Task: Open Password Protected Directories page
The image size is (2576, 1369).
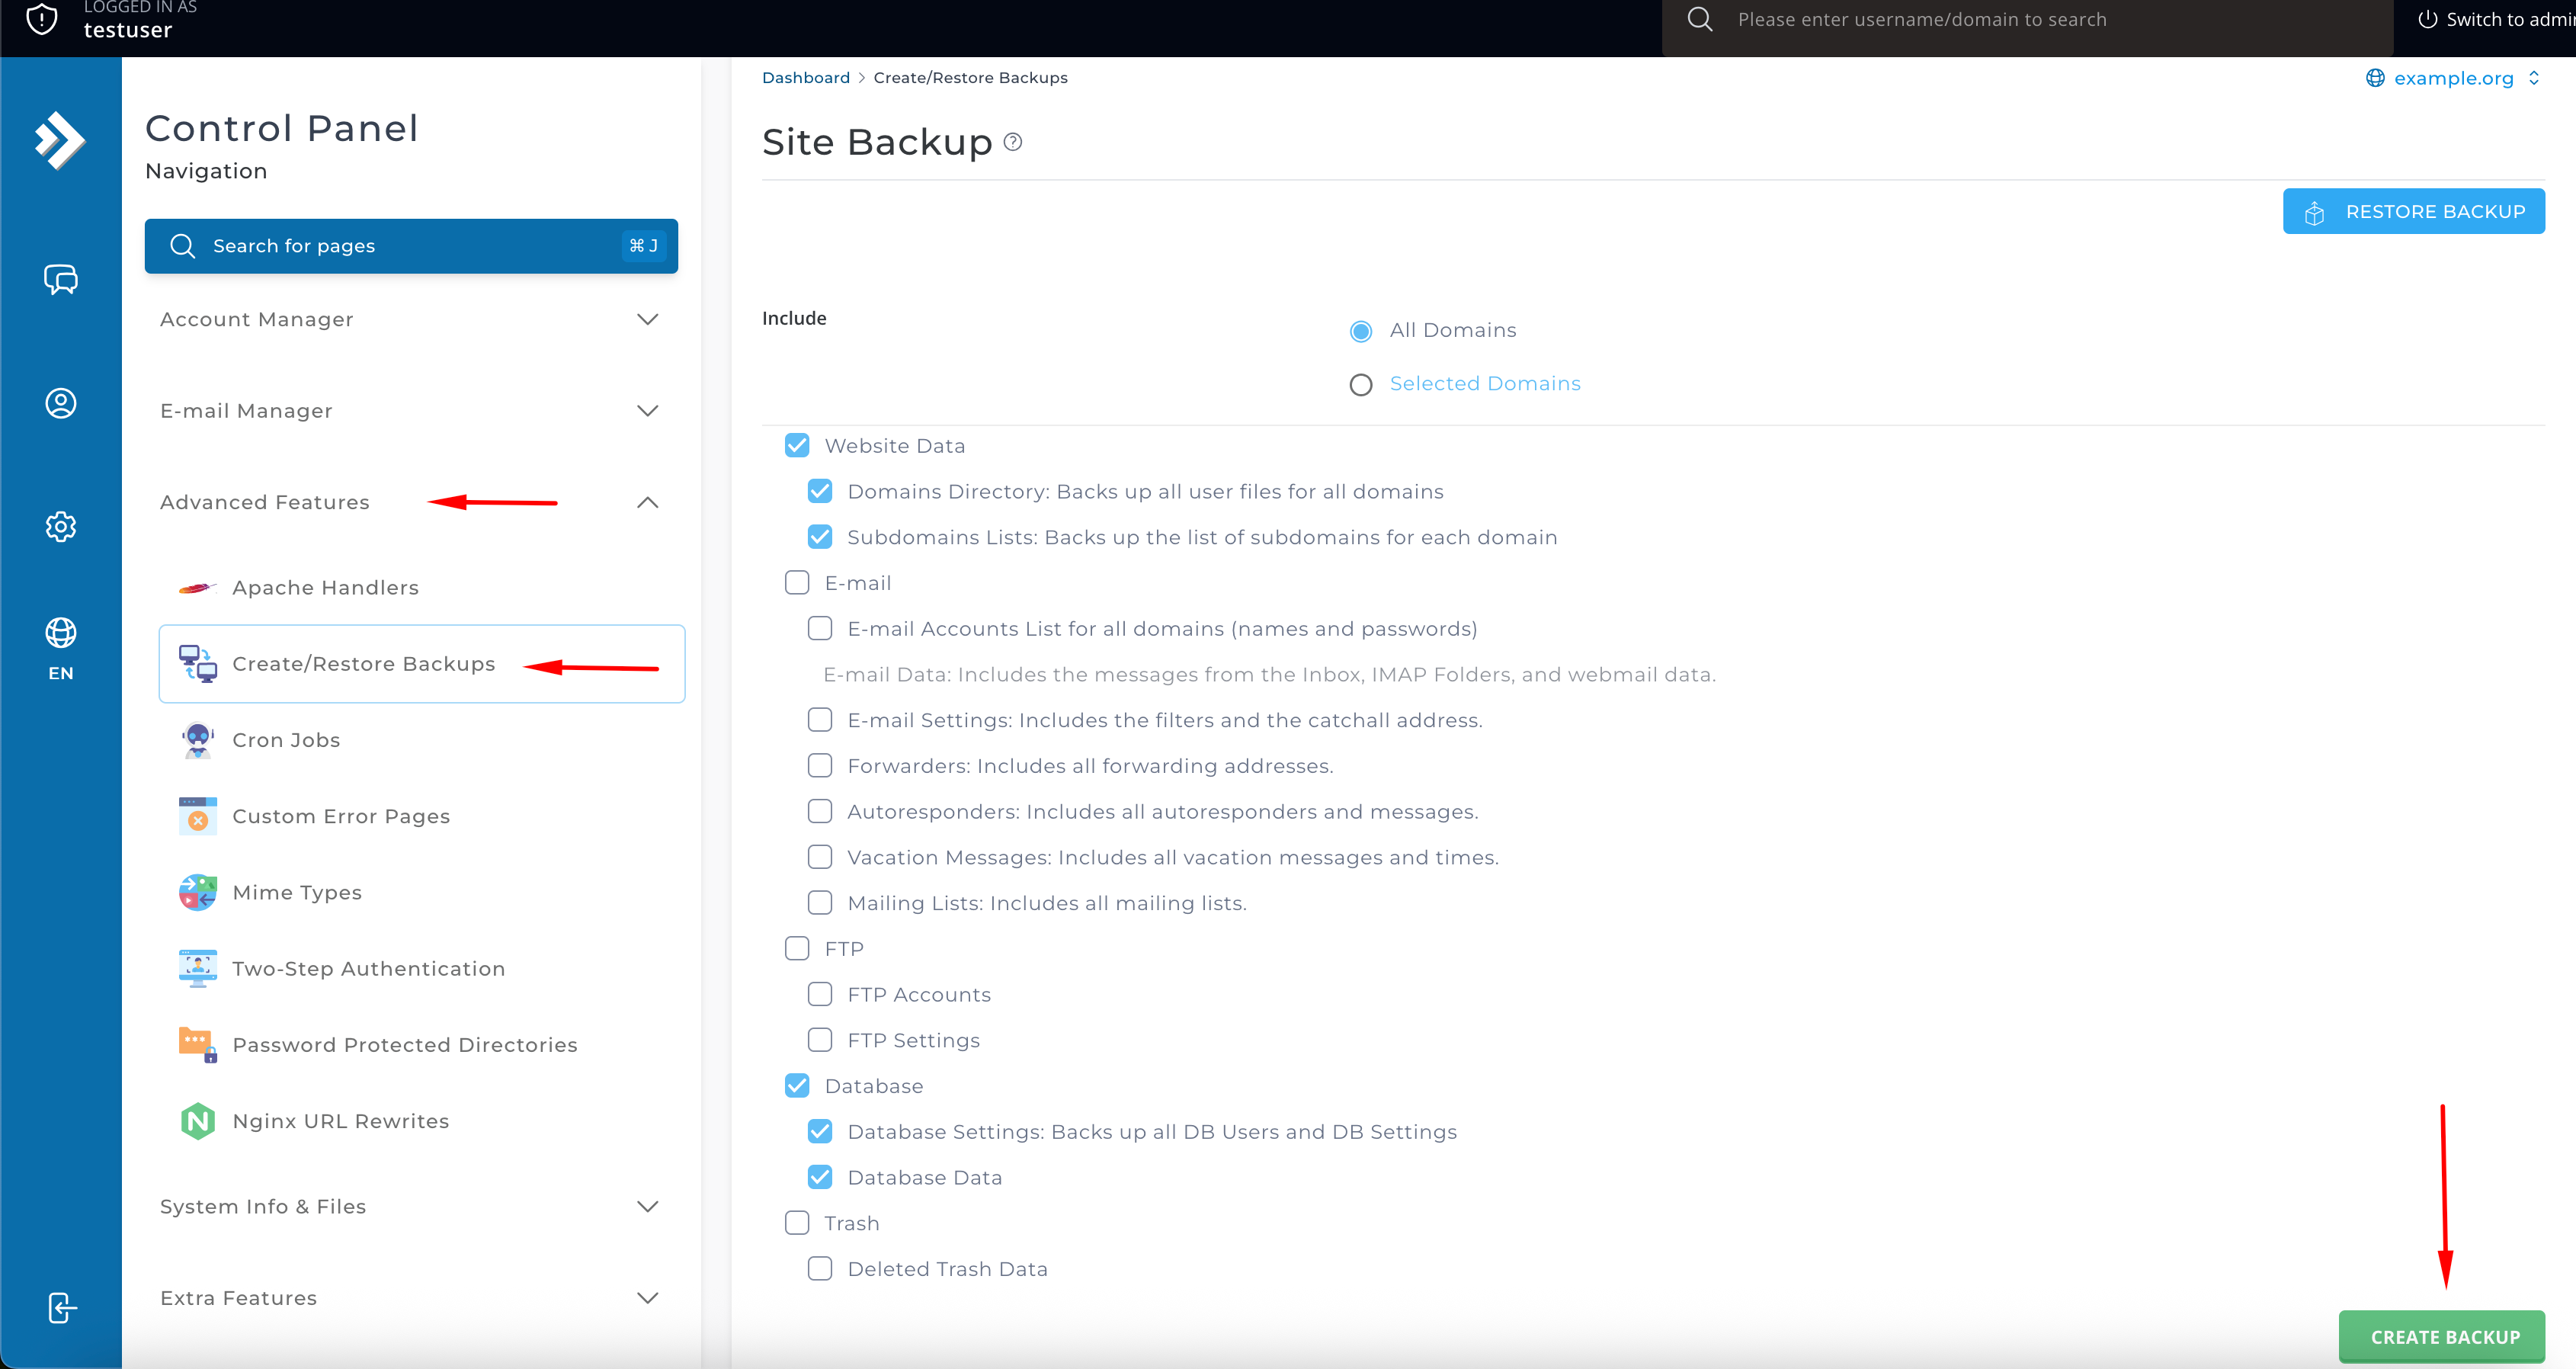Action: (x=404, y=1045)
